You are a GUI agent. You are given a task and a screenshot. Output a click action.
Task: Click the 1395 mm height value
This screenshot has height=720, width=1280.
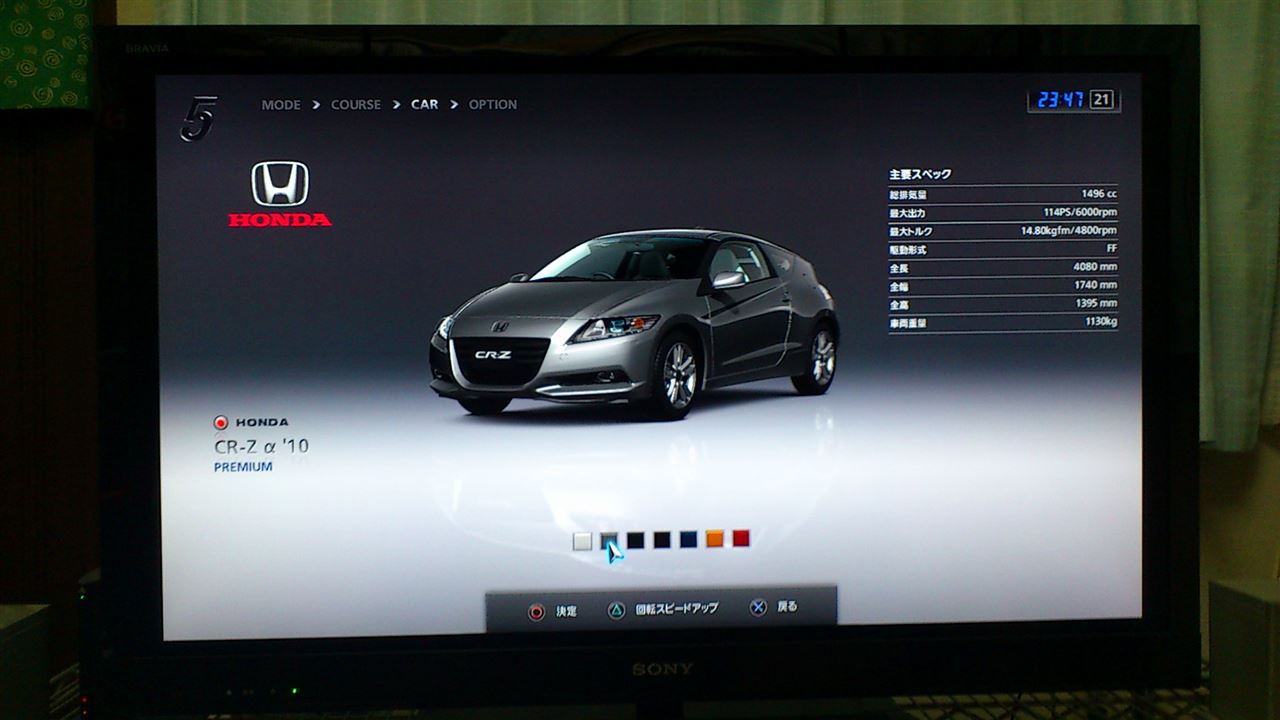[x=1095, y=303]
